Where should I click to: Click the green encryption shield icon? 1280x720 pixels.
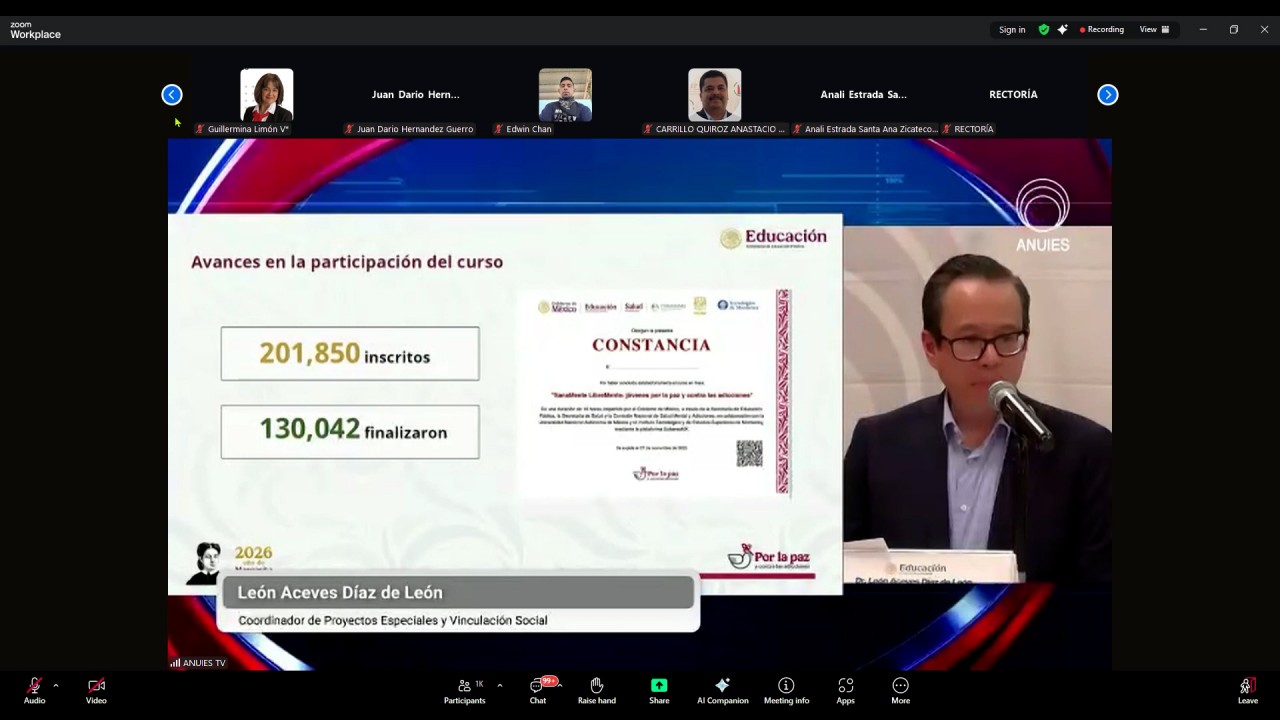(x=1044, y=30)
